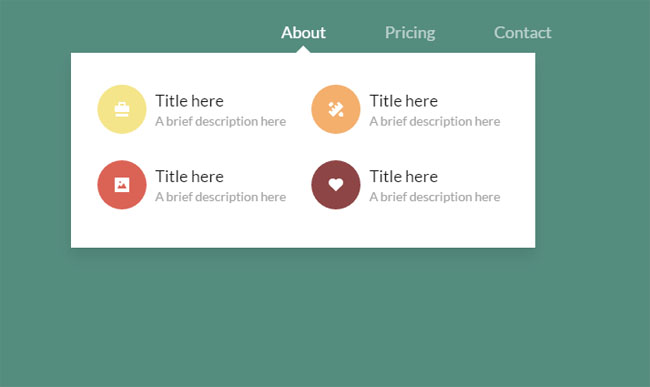Viewport: 650px width, 387px height.
Task: Click the orange pencil and ruler icon
Action: 336,109
